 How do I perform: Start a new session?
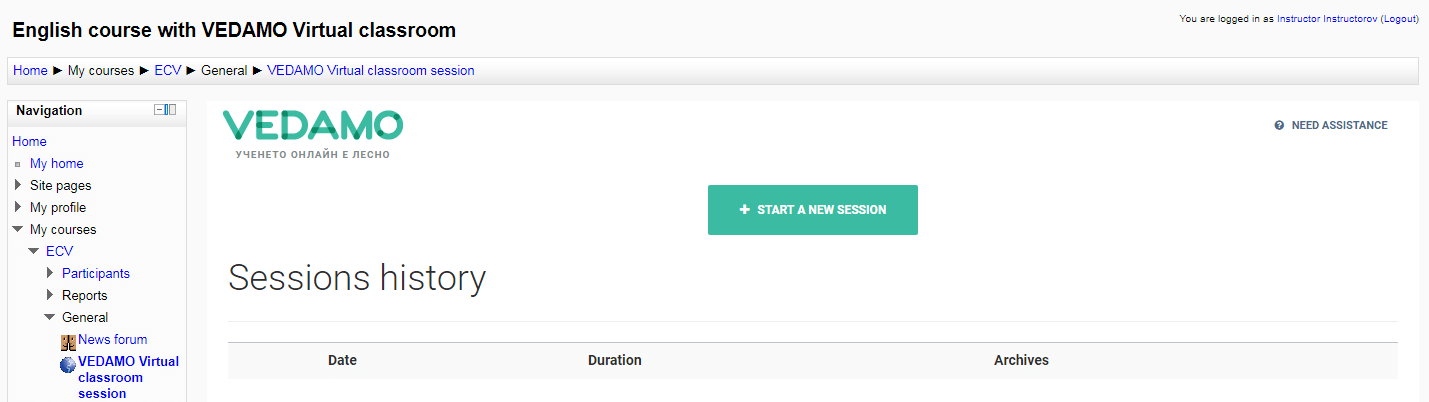click(x=813, y=210)
